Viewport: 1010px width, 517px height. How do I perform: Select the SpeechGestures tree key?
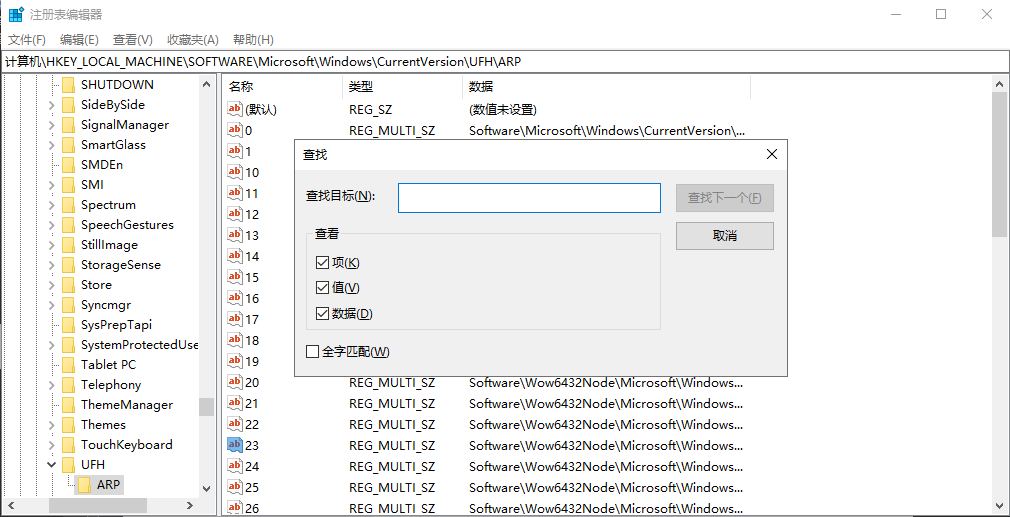click(x=128, y=225)
